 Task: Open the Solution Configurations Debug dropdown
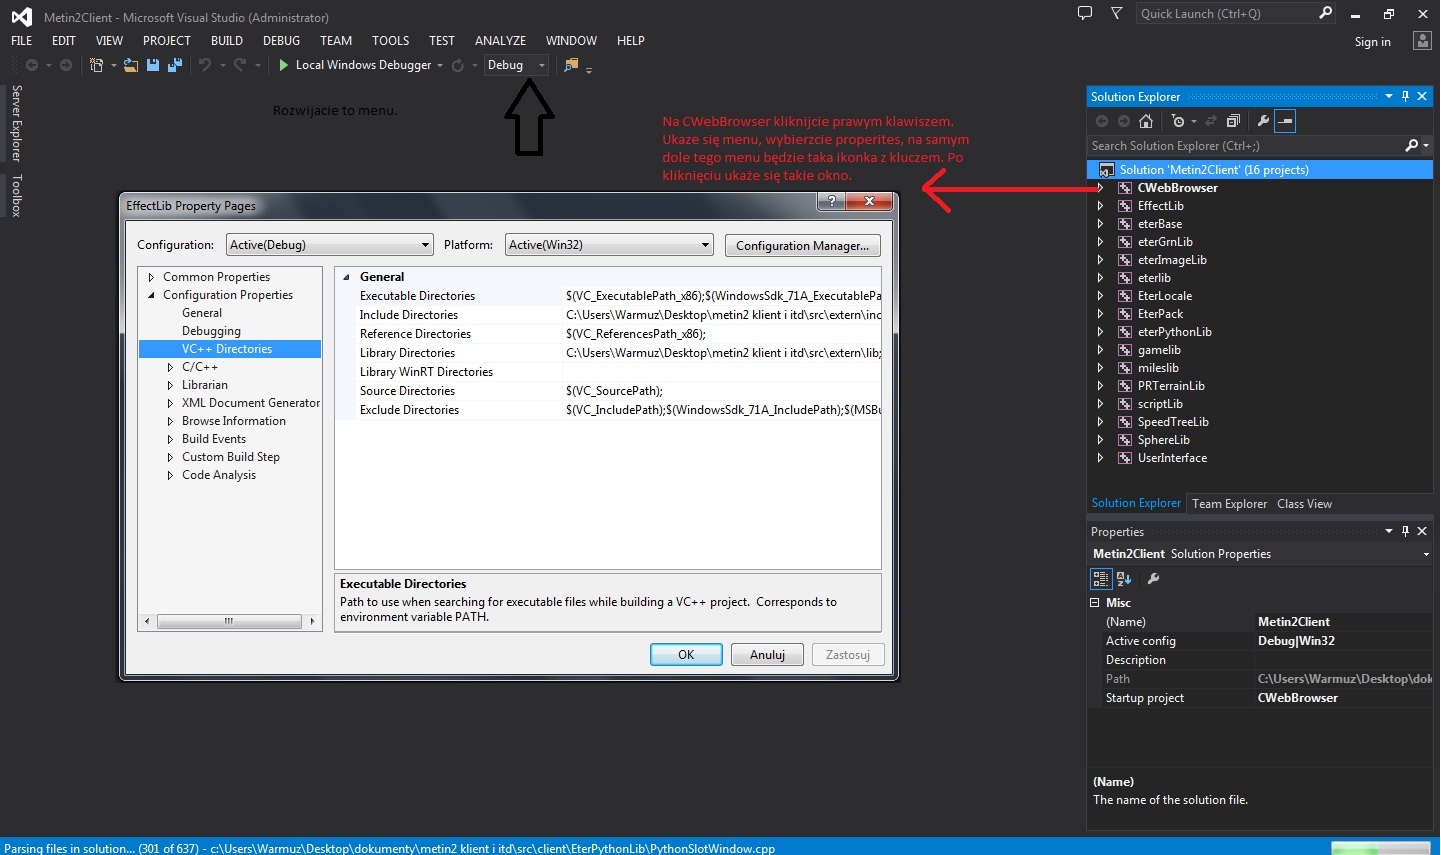516,65
